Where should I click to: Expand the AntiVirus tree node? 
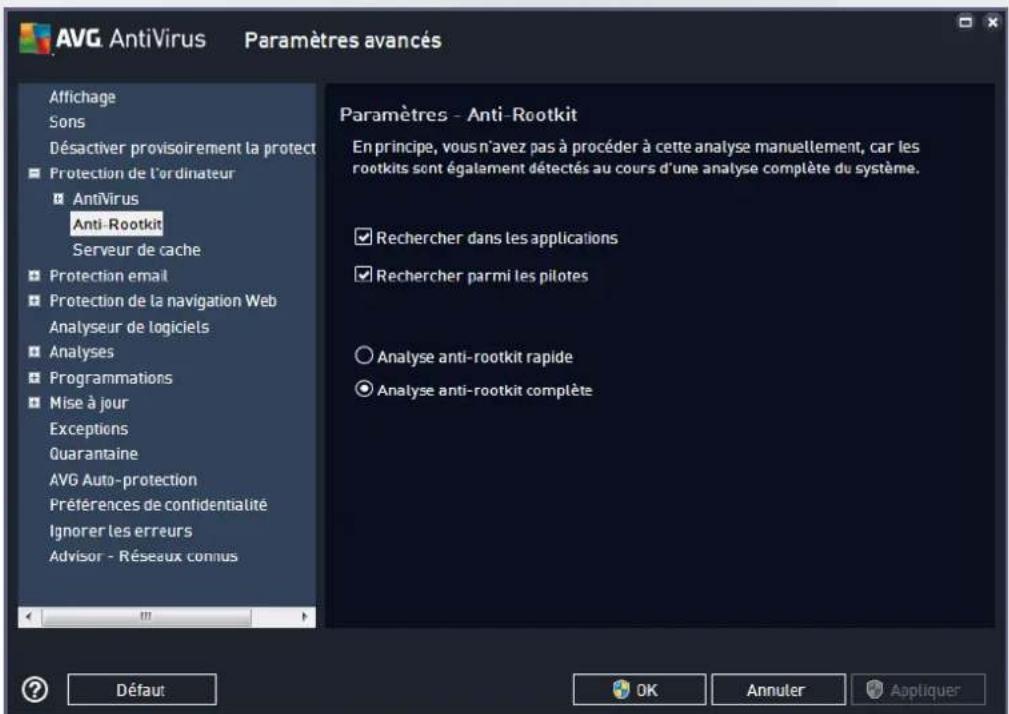59,199
